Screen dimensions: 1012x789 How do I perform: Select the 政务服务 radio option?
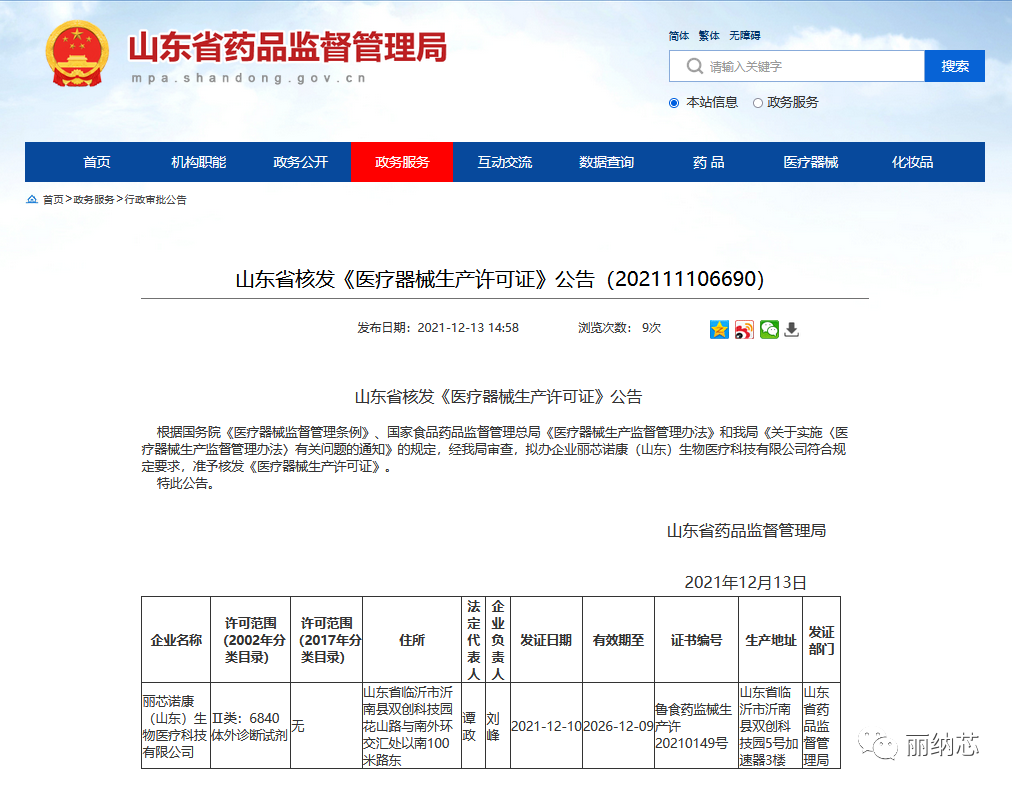759,102
